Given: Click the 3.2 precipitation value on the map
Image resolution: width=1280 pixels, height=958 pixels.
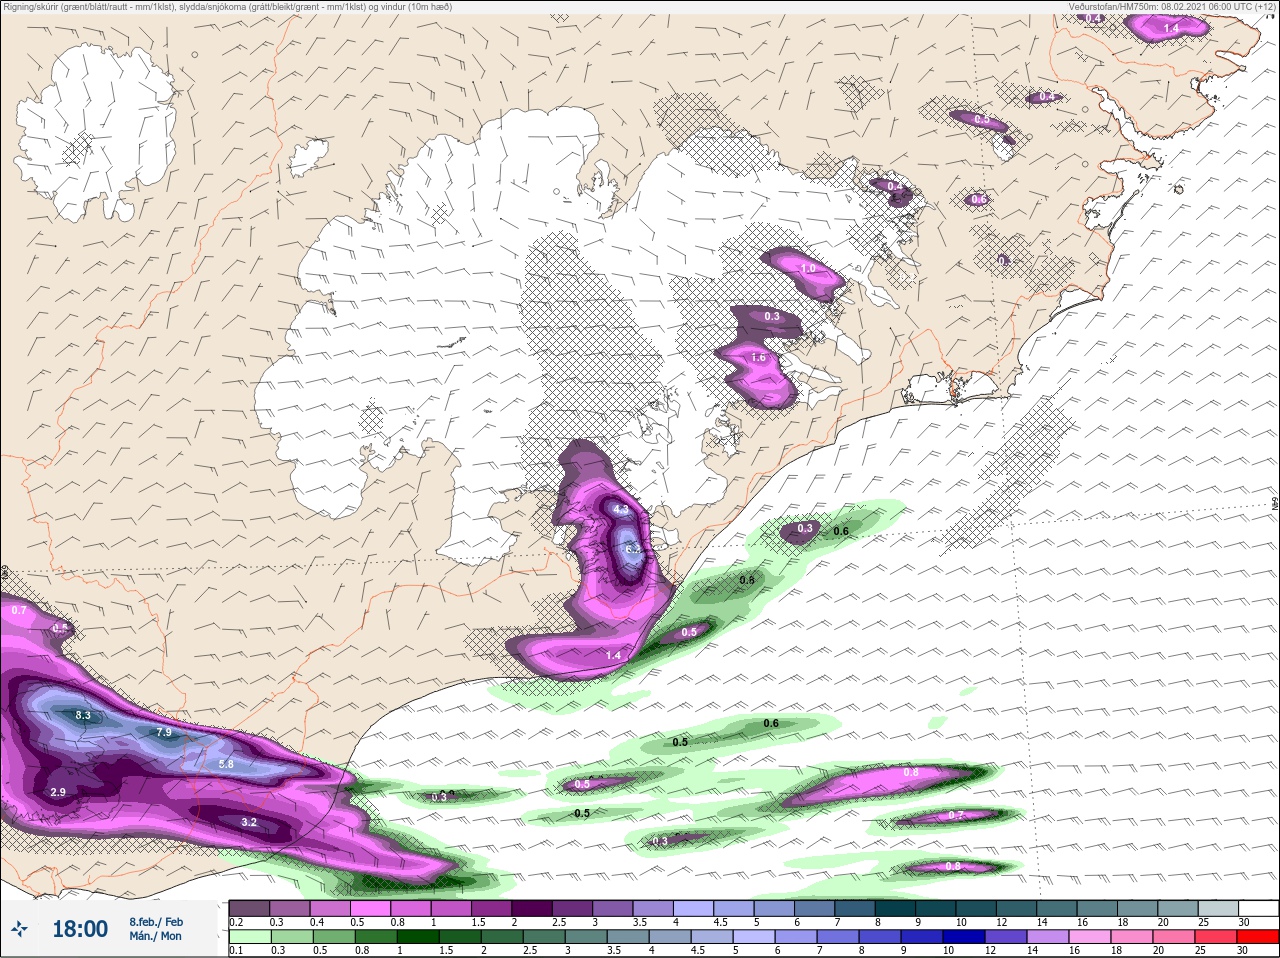Looking at the screenshot, I should (250, 822).
